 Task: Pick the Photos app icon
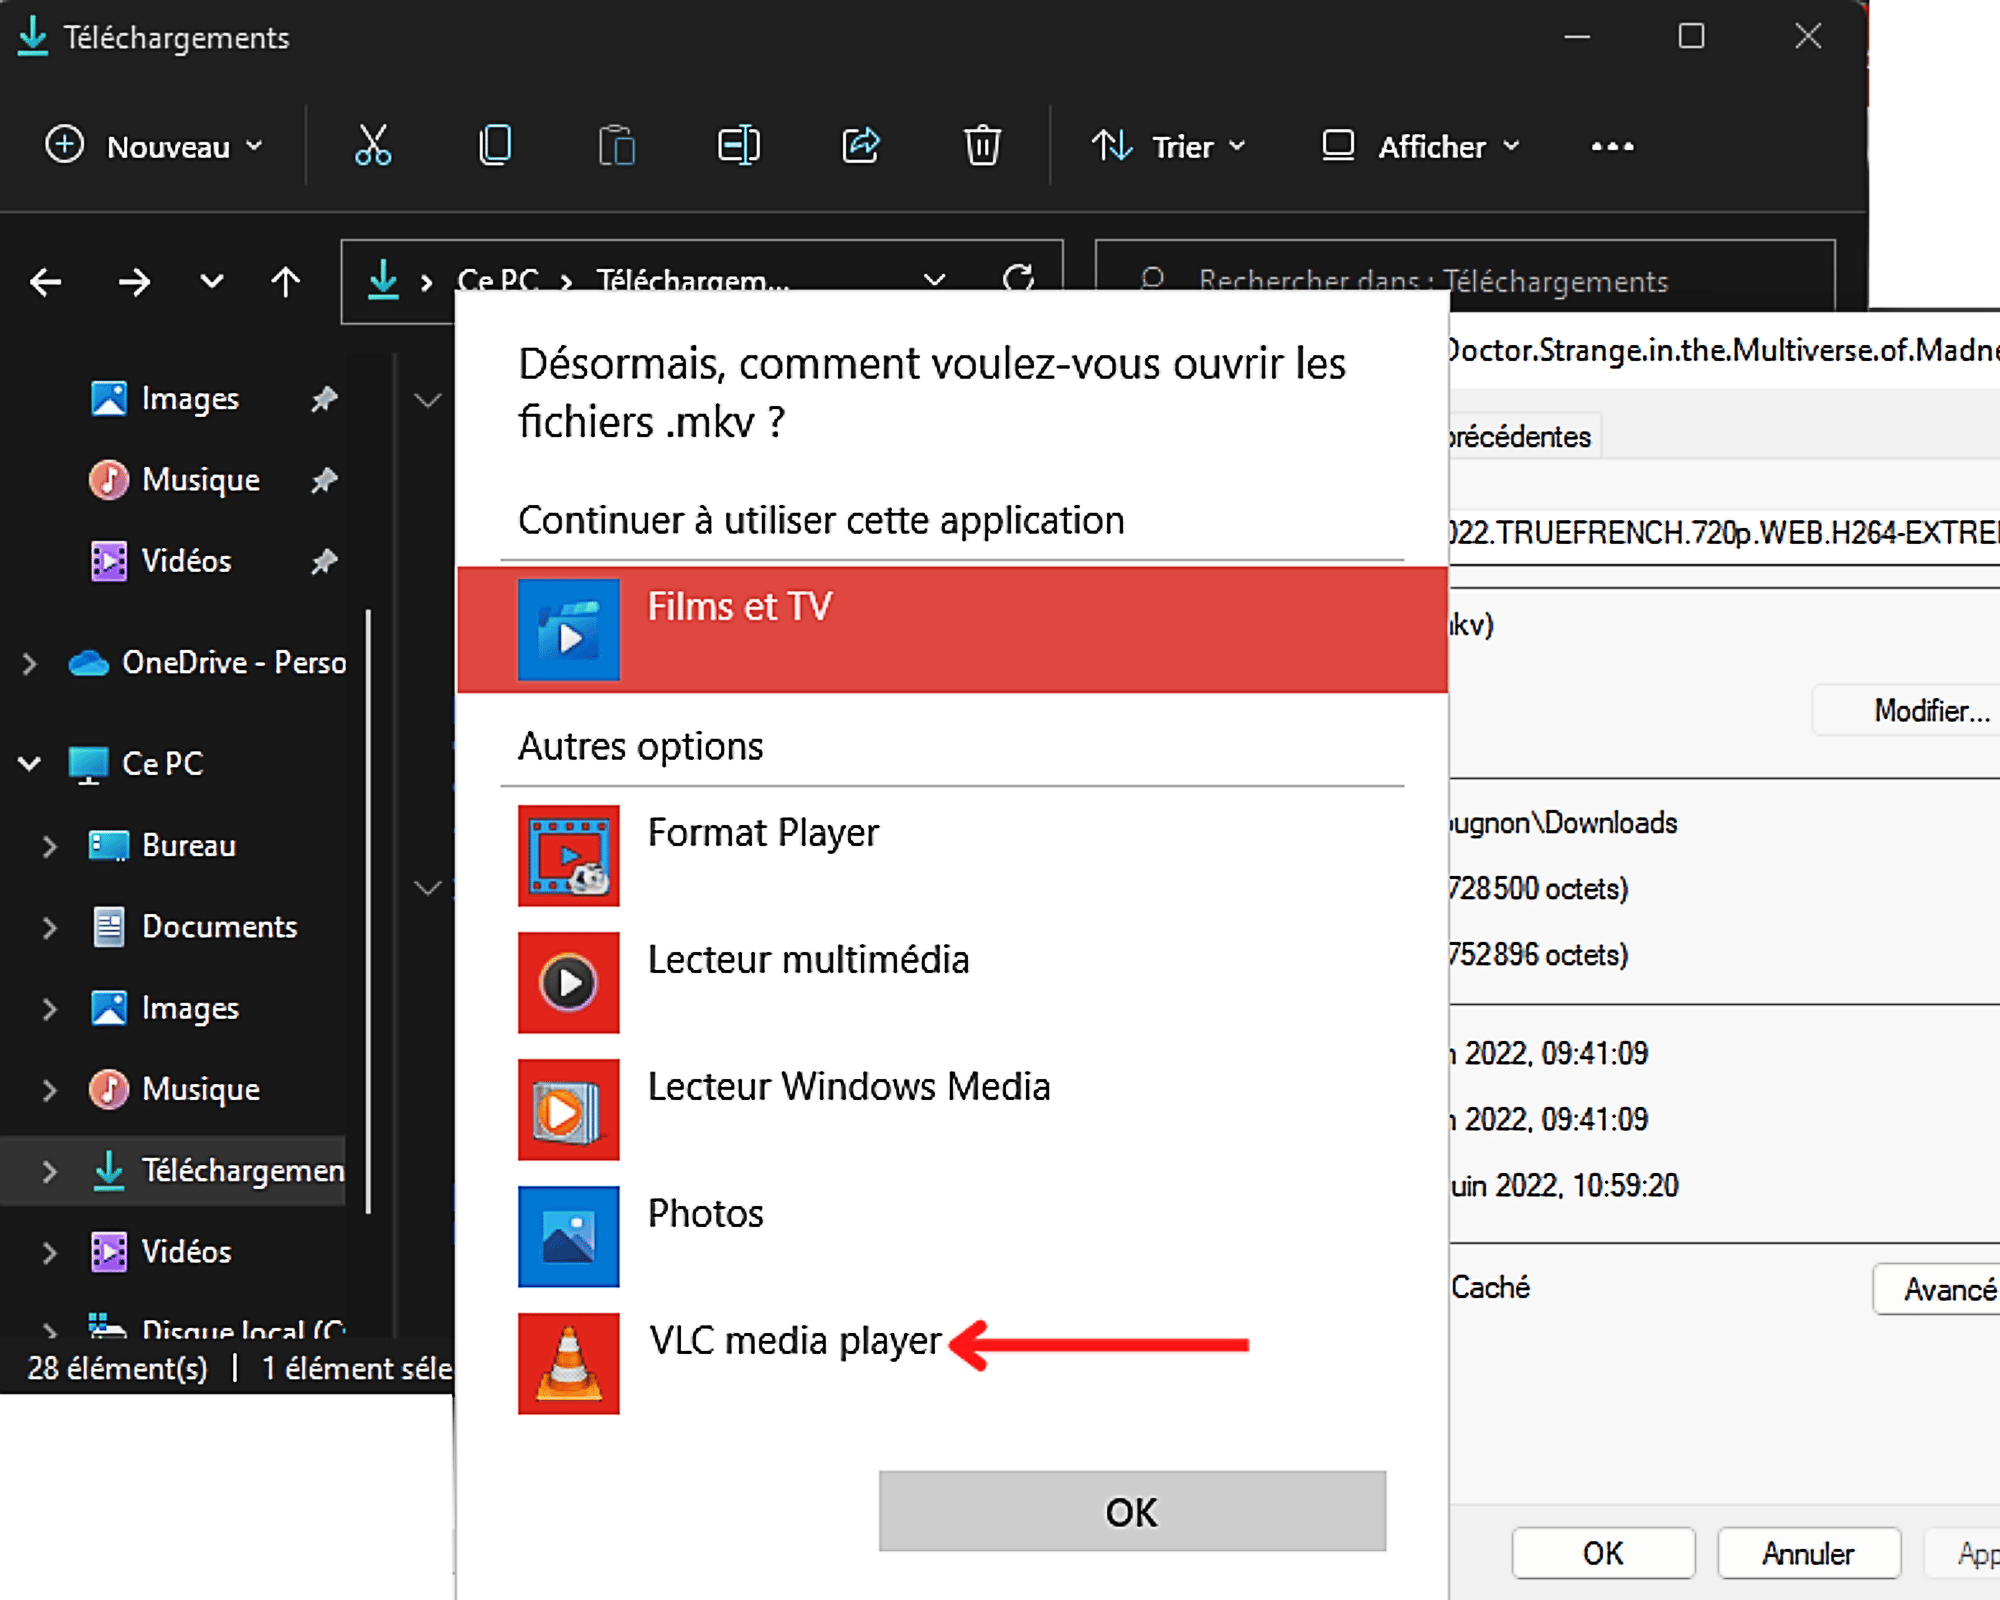[568, 1236]
